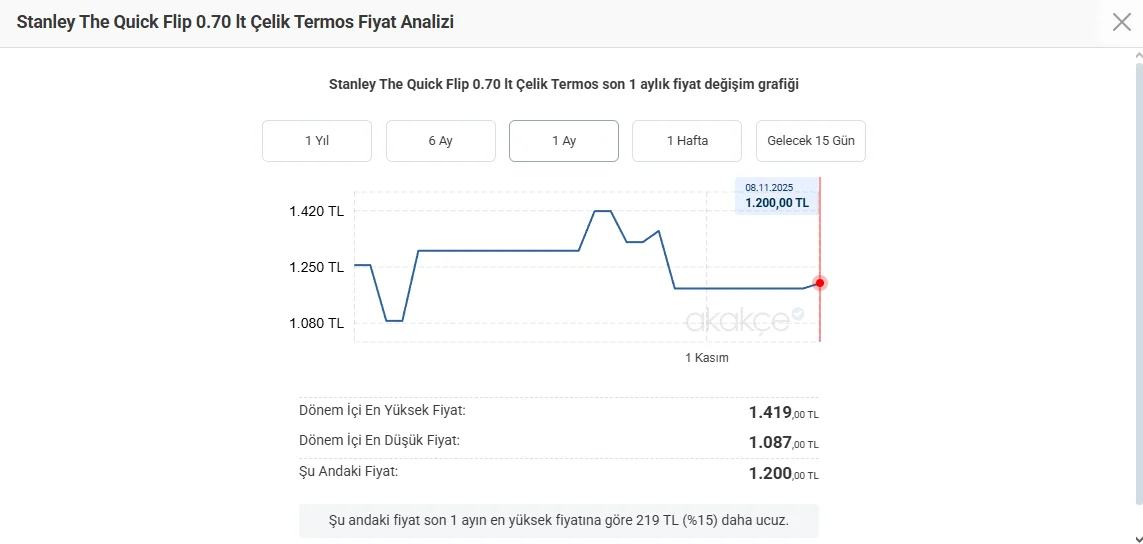Select the 6 Ay time range

[x=441, y=141]
